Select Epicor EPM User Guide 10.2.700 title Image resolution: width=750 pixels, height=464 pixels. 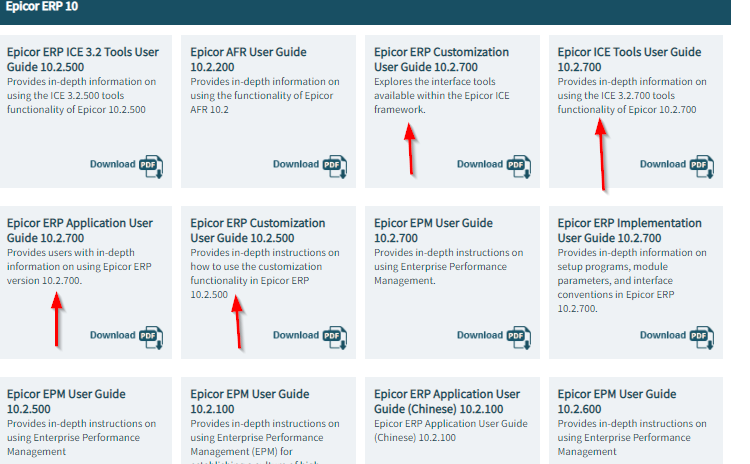(x=433, y=230)
